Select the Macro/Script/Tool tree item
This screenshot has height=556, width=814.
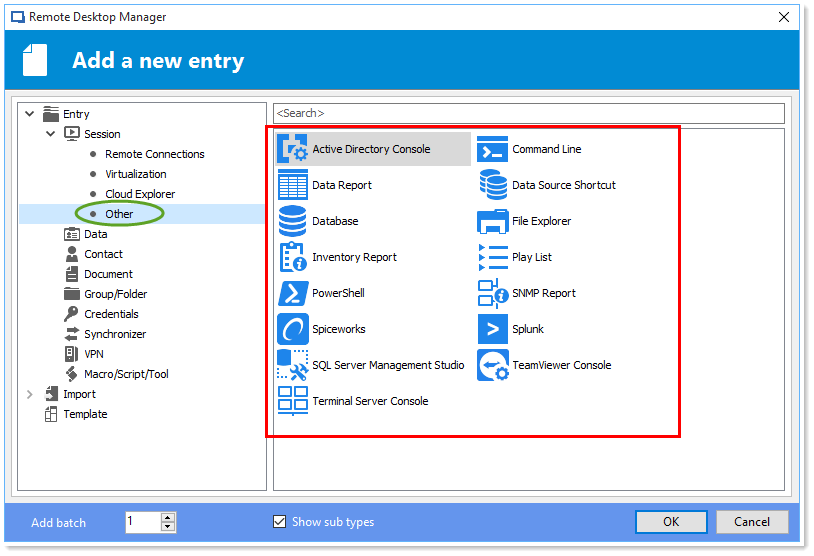tap(126, 374)
